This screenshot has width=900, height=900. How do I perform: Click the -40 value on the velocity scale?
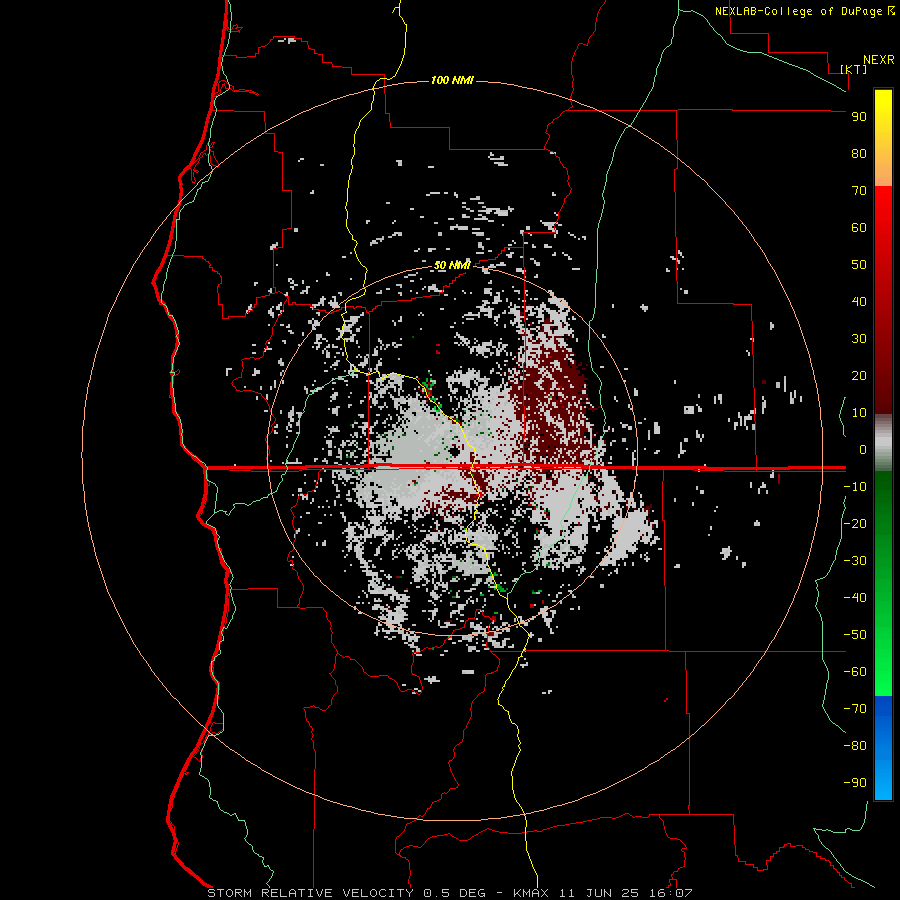[855, 598]
